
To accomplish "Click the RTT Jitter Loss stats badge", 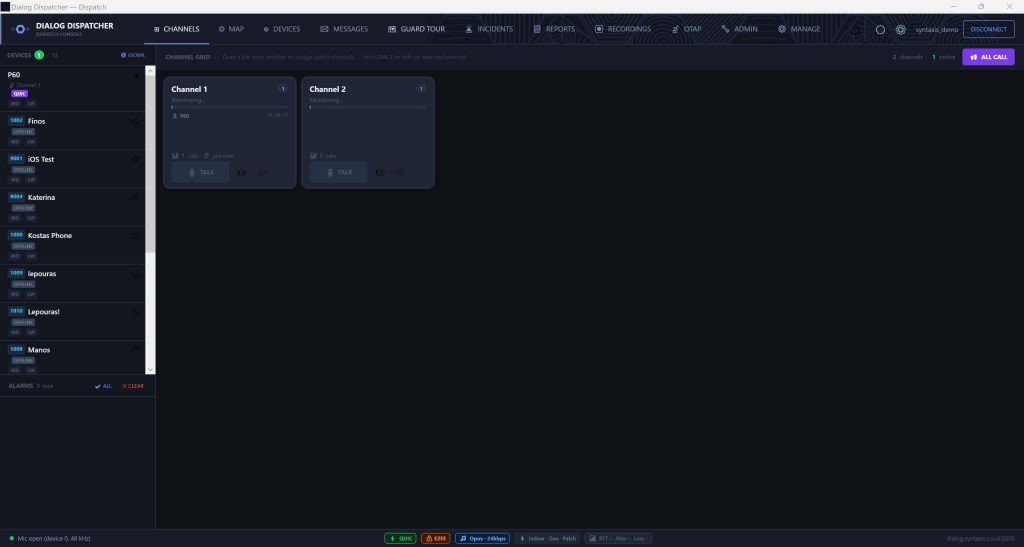I will [618, 539].
